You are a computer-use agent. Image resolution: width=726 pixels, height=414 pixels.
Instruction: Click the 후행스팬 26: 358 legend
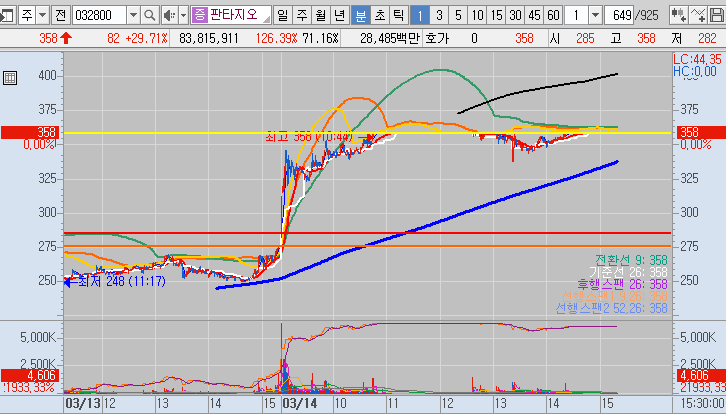(622, 284)
